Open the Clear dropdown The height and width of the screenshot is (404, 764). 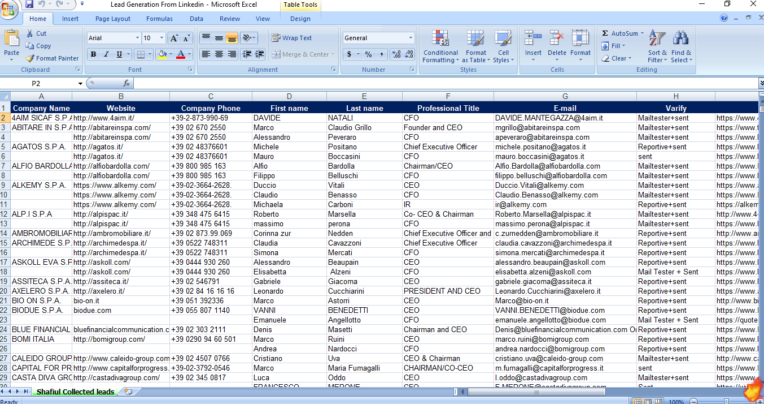(x=616, y=58)
